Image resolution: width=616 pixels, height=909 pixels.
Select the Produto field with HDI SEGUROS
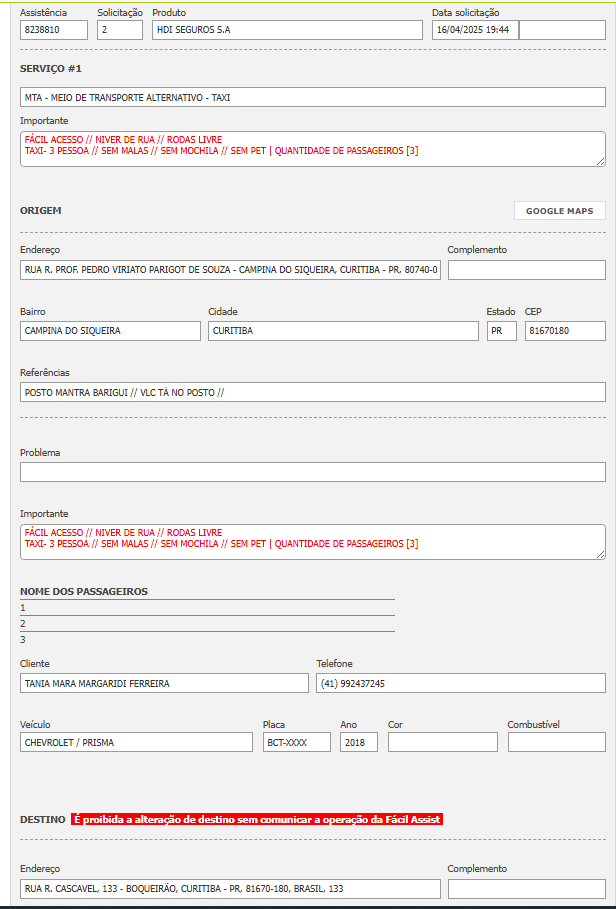[x=287, y=30]
